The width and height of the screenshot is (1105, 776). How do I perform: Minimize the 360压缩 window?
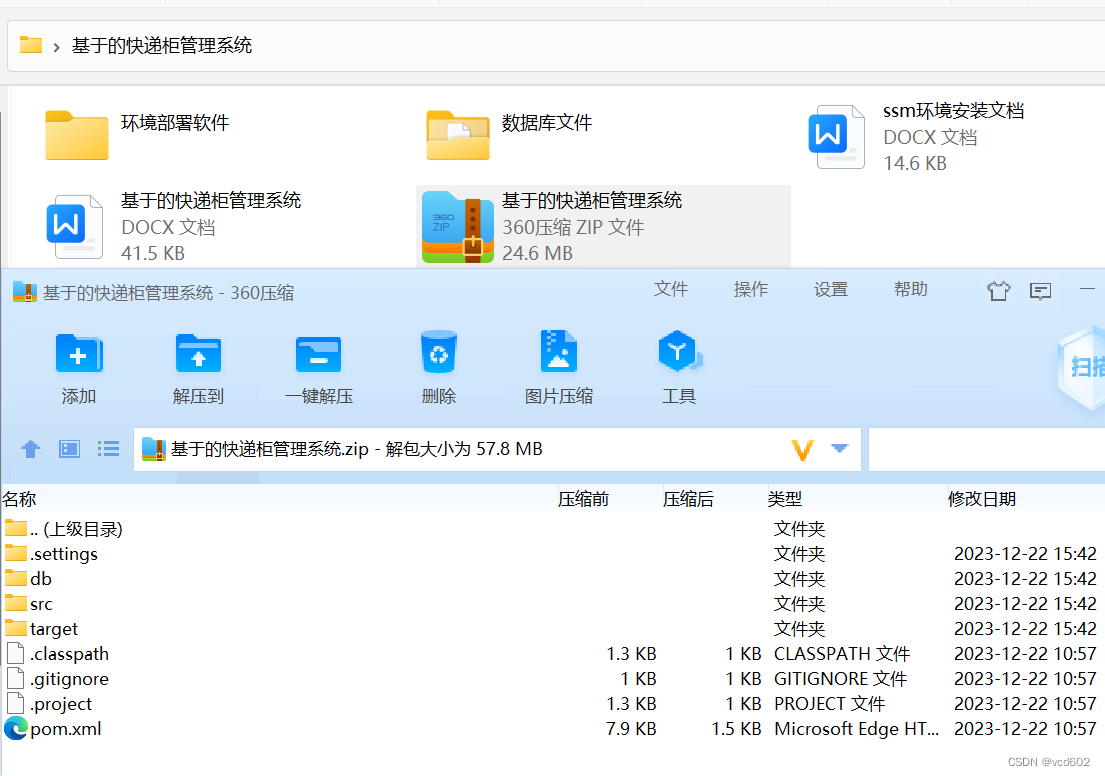(1087, 289)
